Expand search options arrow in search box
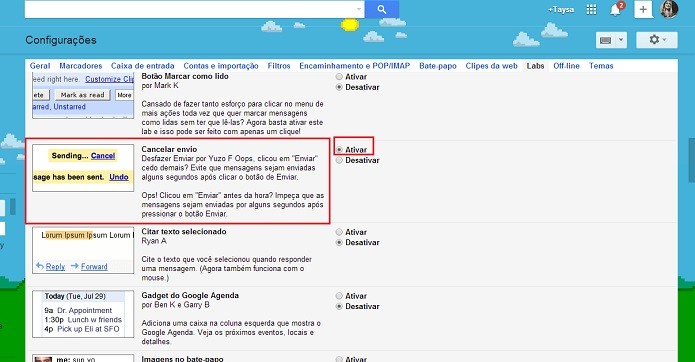Viewport: 695px width, 362px height. [x=359, y=9]
